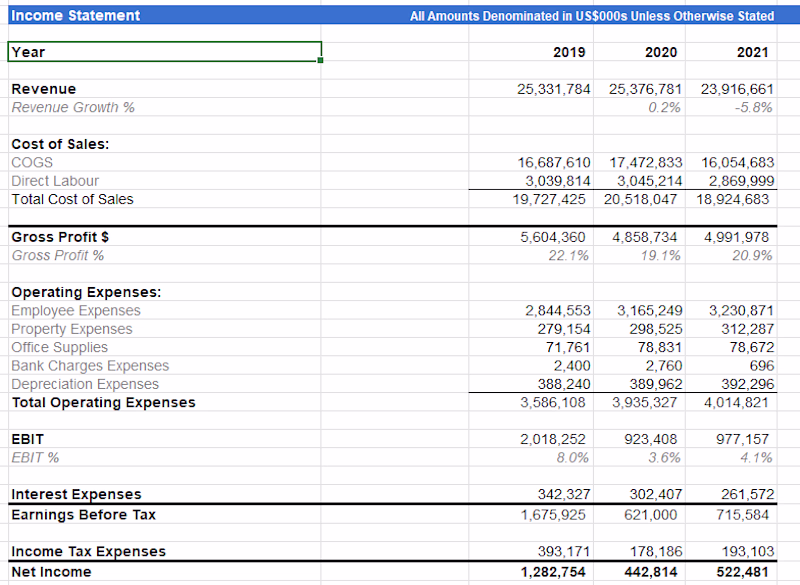Select the 22.1% gross profit cell

(x=568, y=255)
